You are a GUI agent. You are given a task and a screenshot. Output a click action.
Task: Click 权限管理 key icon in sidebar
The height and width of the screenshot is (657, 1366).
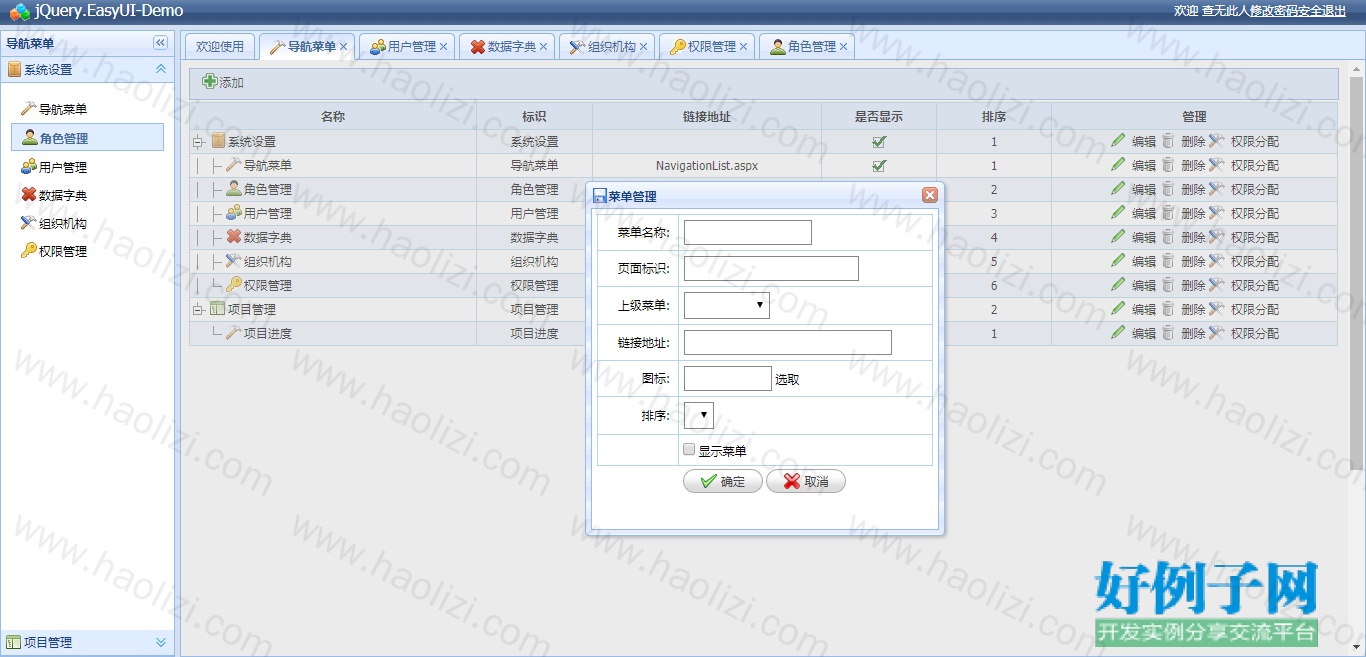(28, 251)
